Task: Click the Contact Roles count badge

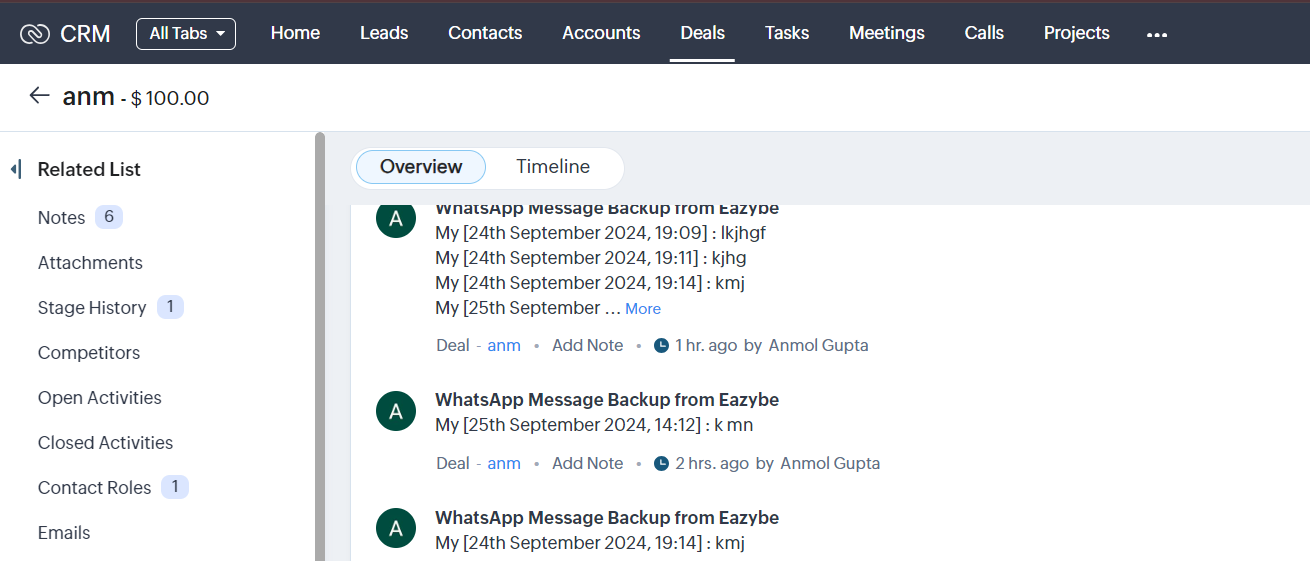Action: [x=175, y=487]
